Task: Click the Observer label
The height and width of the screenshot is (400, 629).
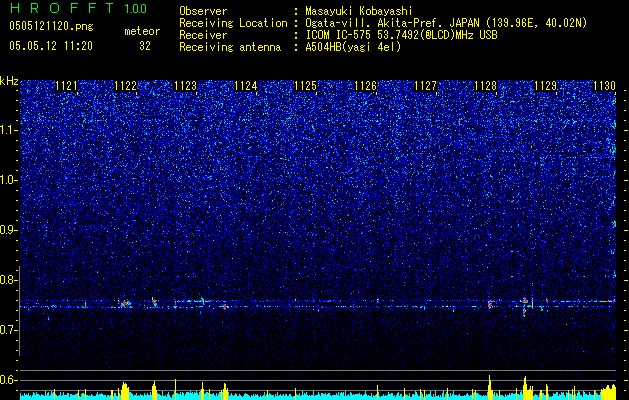Action: pyautogui.click(x=203, y=12)
